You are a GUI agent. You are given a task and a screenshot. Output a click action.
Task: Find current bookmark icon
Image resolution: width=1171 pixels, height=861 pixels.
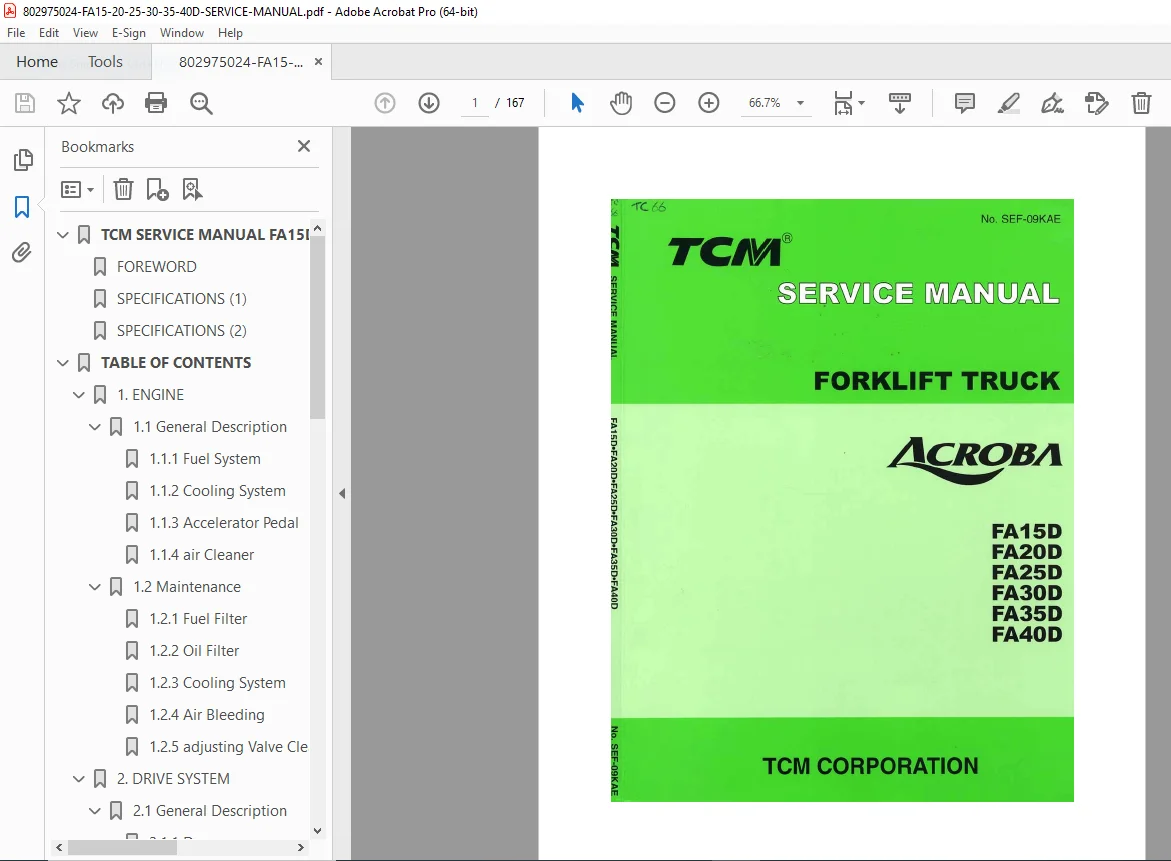tap(192, 190)
